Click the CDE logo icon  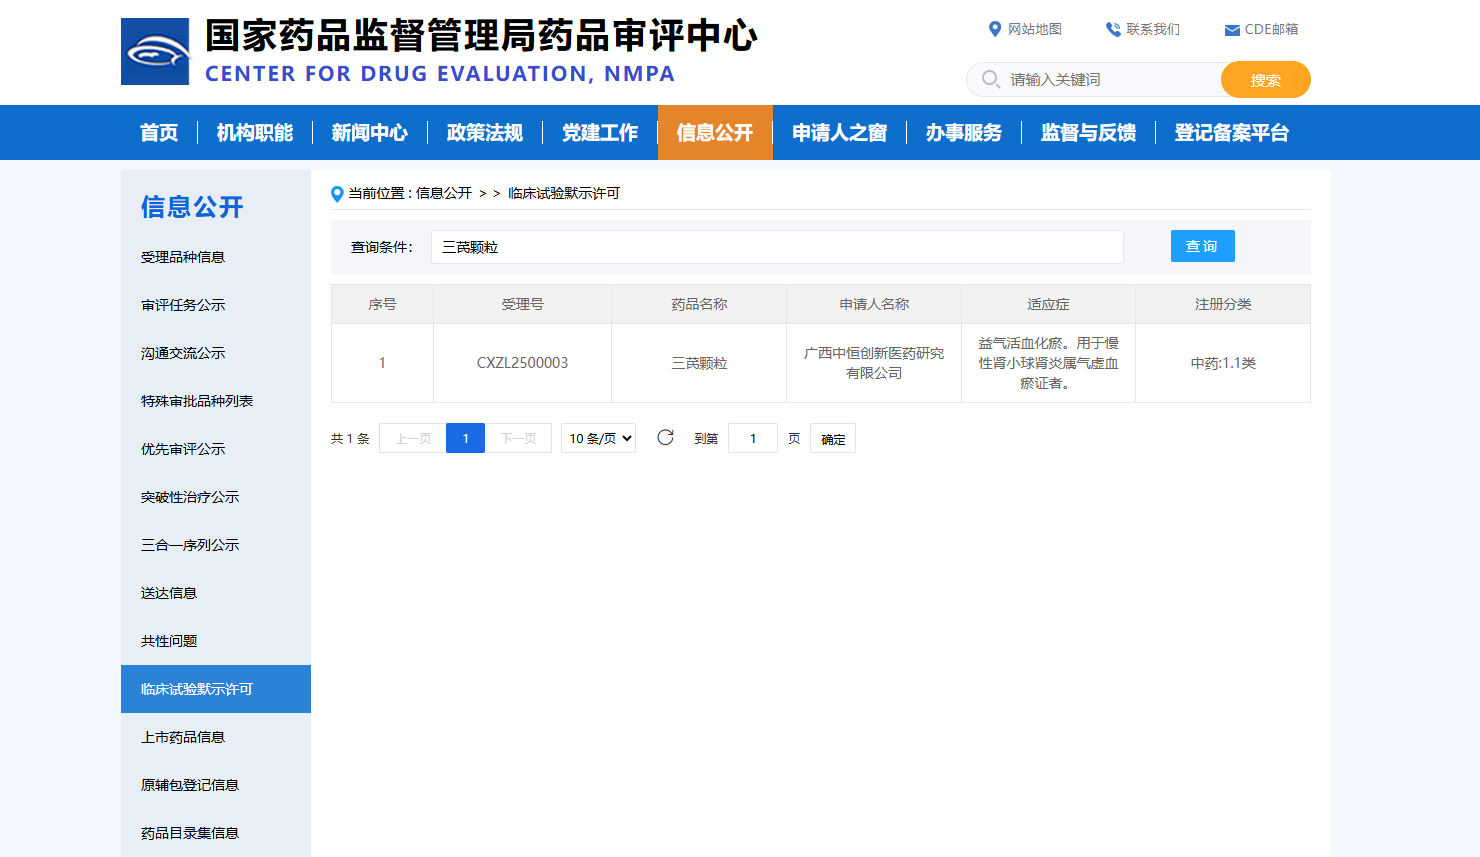[x=155, y=51]
